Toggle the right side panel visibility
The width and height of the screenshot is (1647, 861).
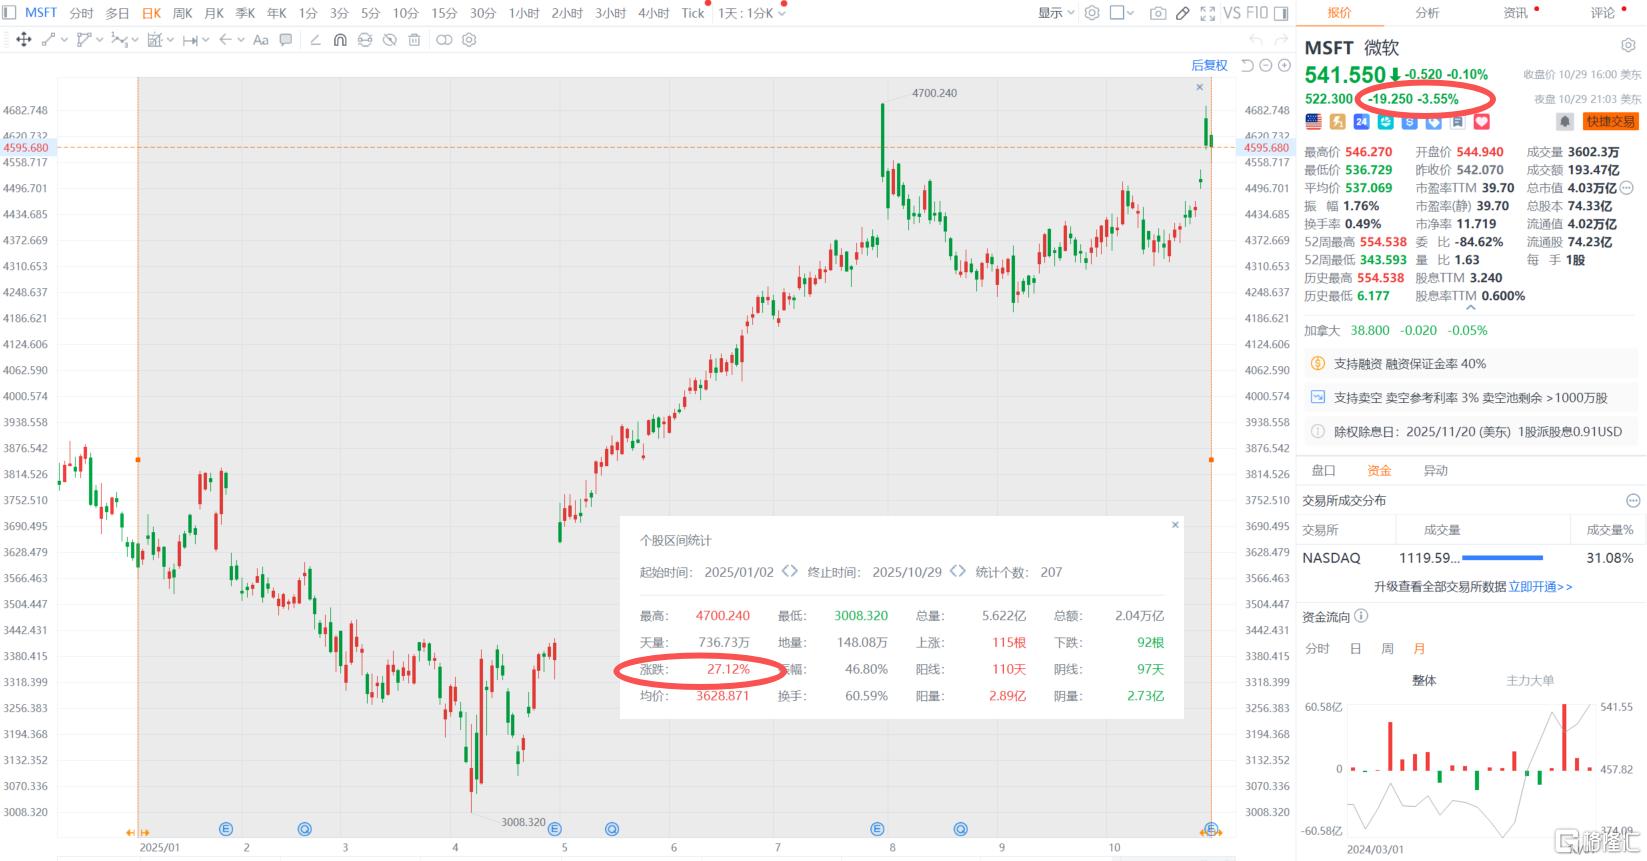pyautogui.click(x=1281, y=13)
